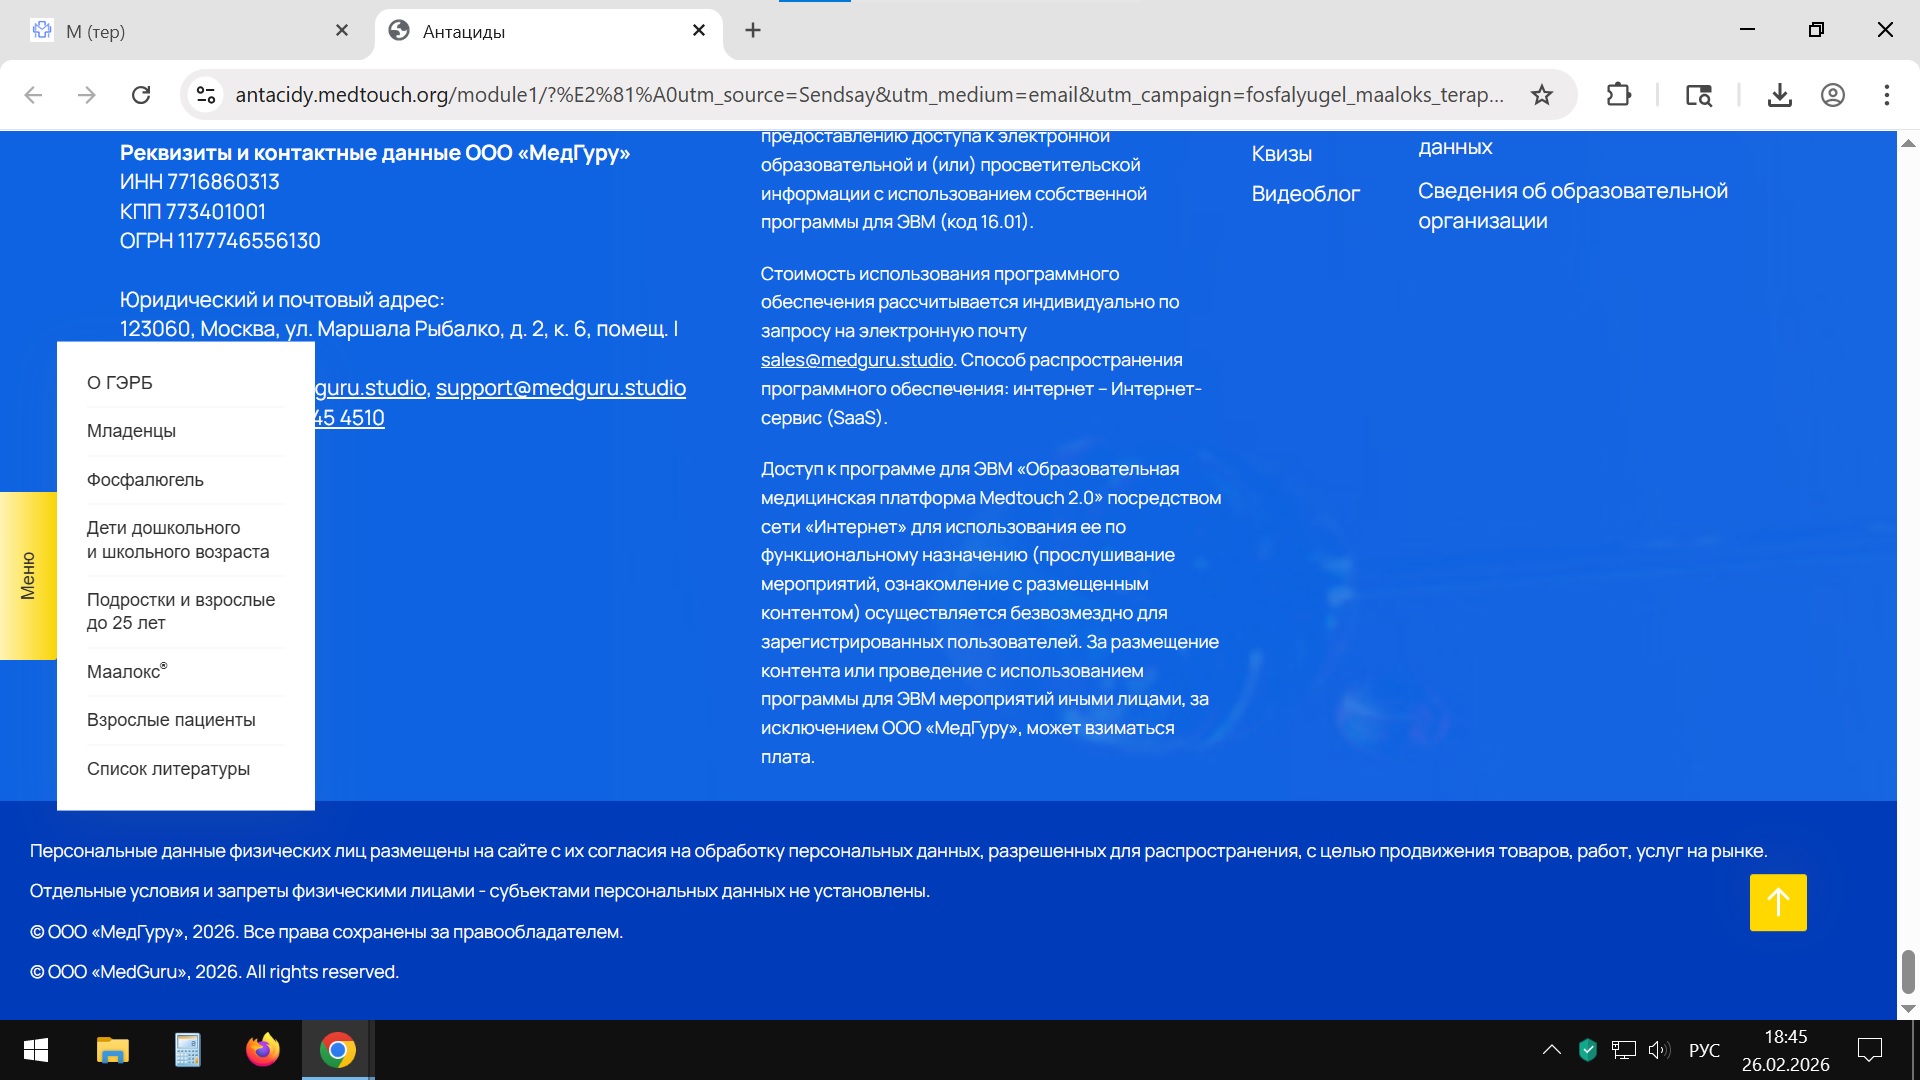This screenshot has height=1080, width=1920.
Task: Click the Chrome profile avatar icon
Action: (x=1832, y=95)
